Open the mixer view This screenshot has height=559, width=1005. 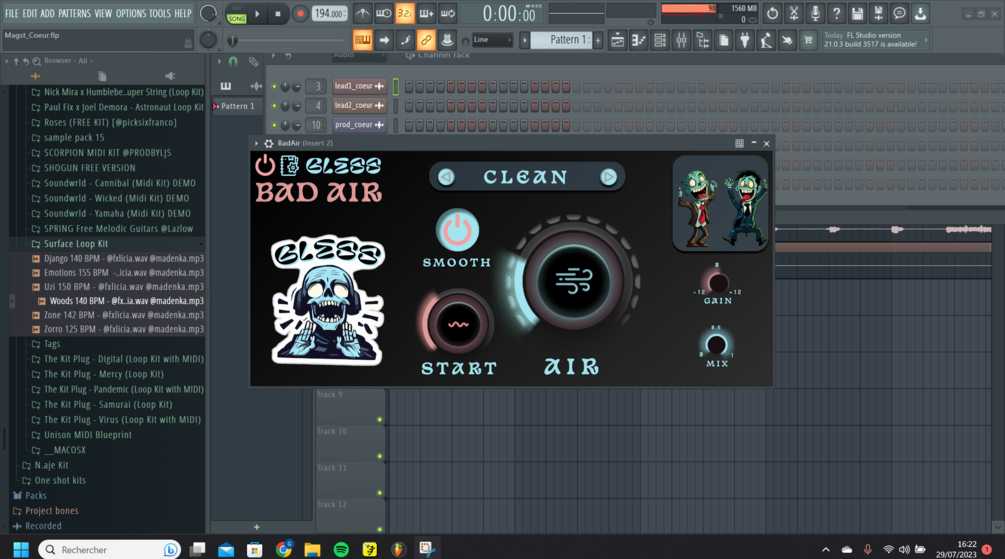(681, 40)
